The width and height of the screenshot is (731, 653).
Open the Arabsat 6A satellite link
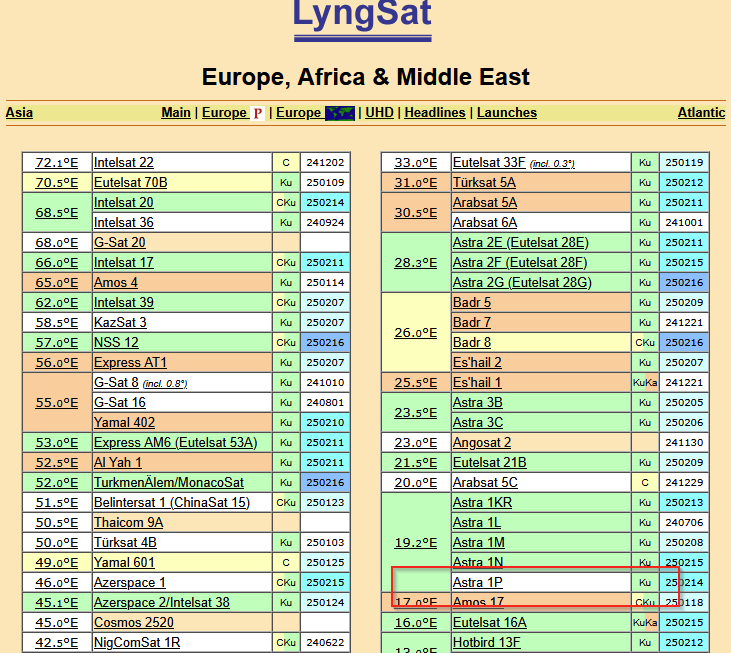coord(485,223)
